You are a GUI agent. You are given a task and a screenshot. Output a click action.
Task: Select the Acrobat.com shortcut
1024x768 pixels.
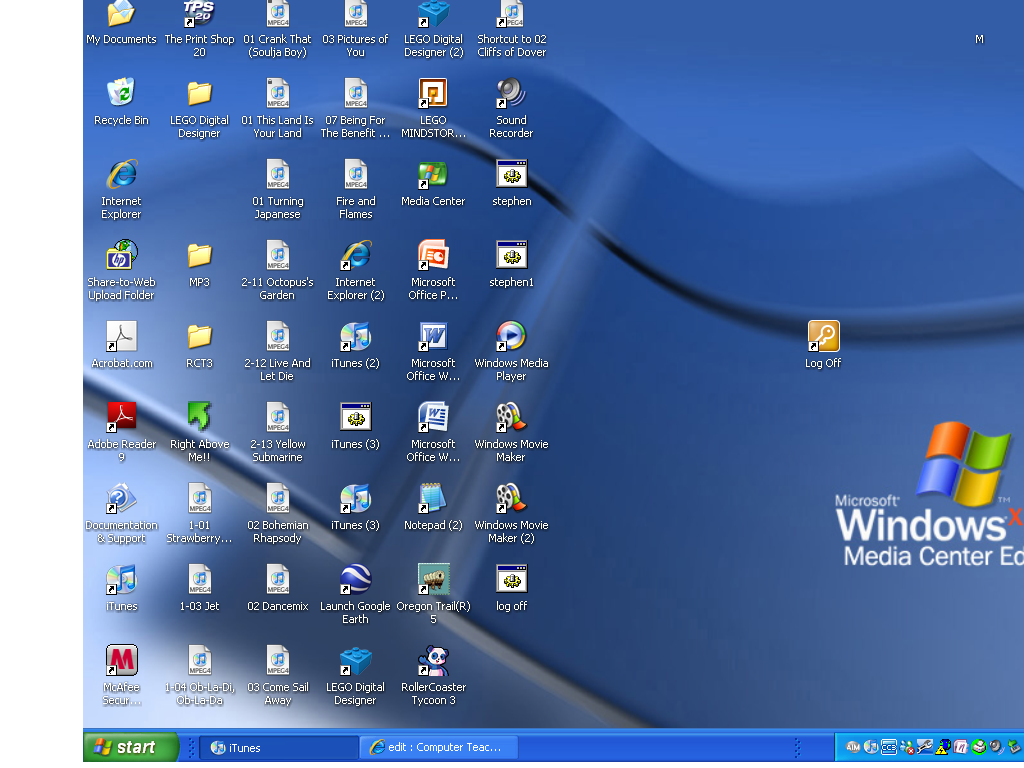121,345
